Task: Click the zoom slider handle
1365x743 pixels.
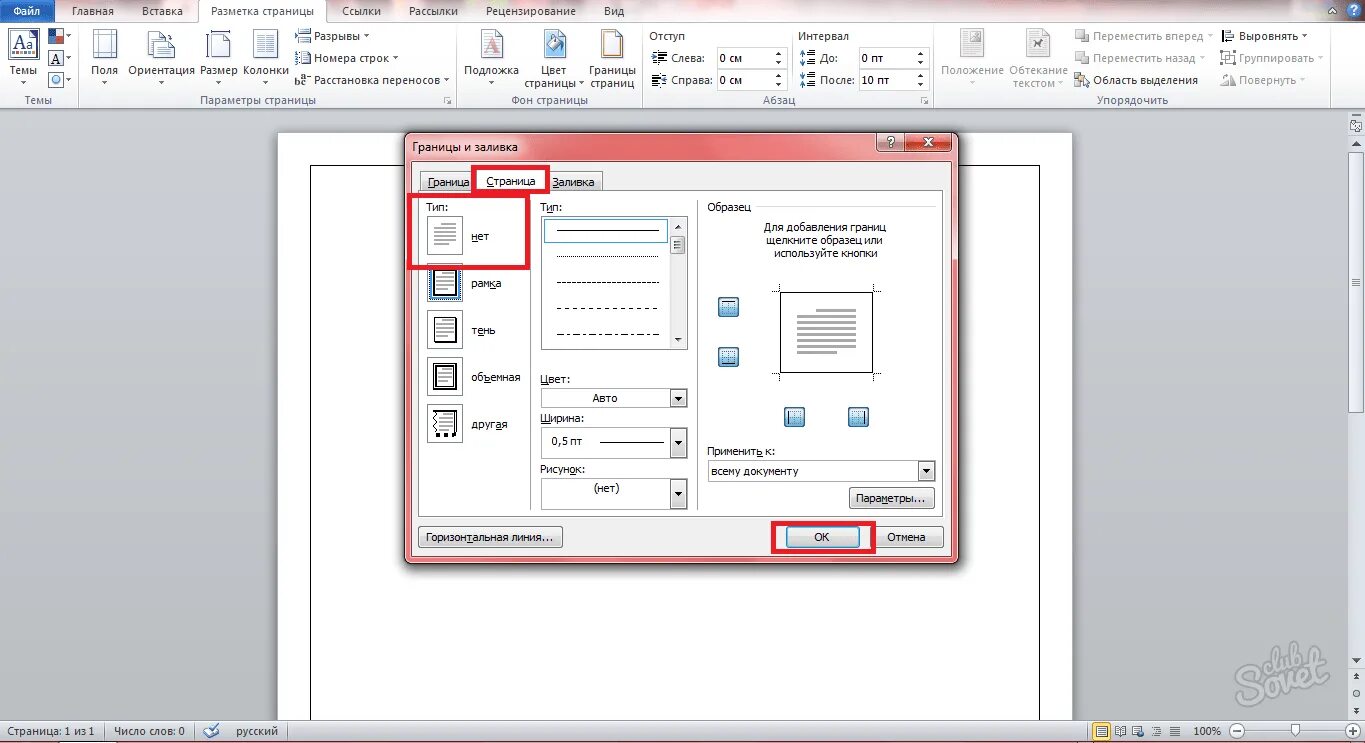Action: point(1295,731)
